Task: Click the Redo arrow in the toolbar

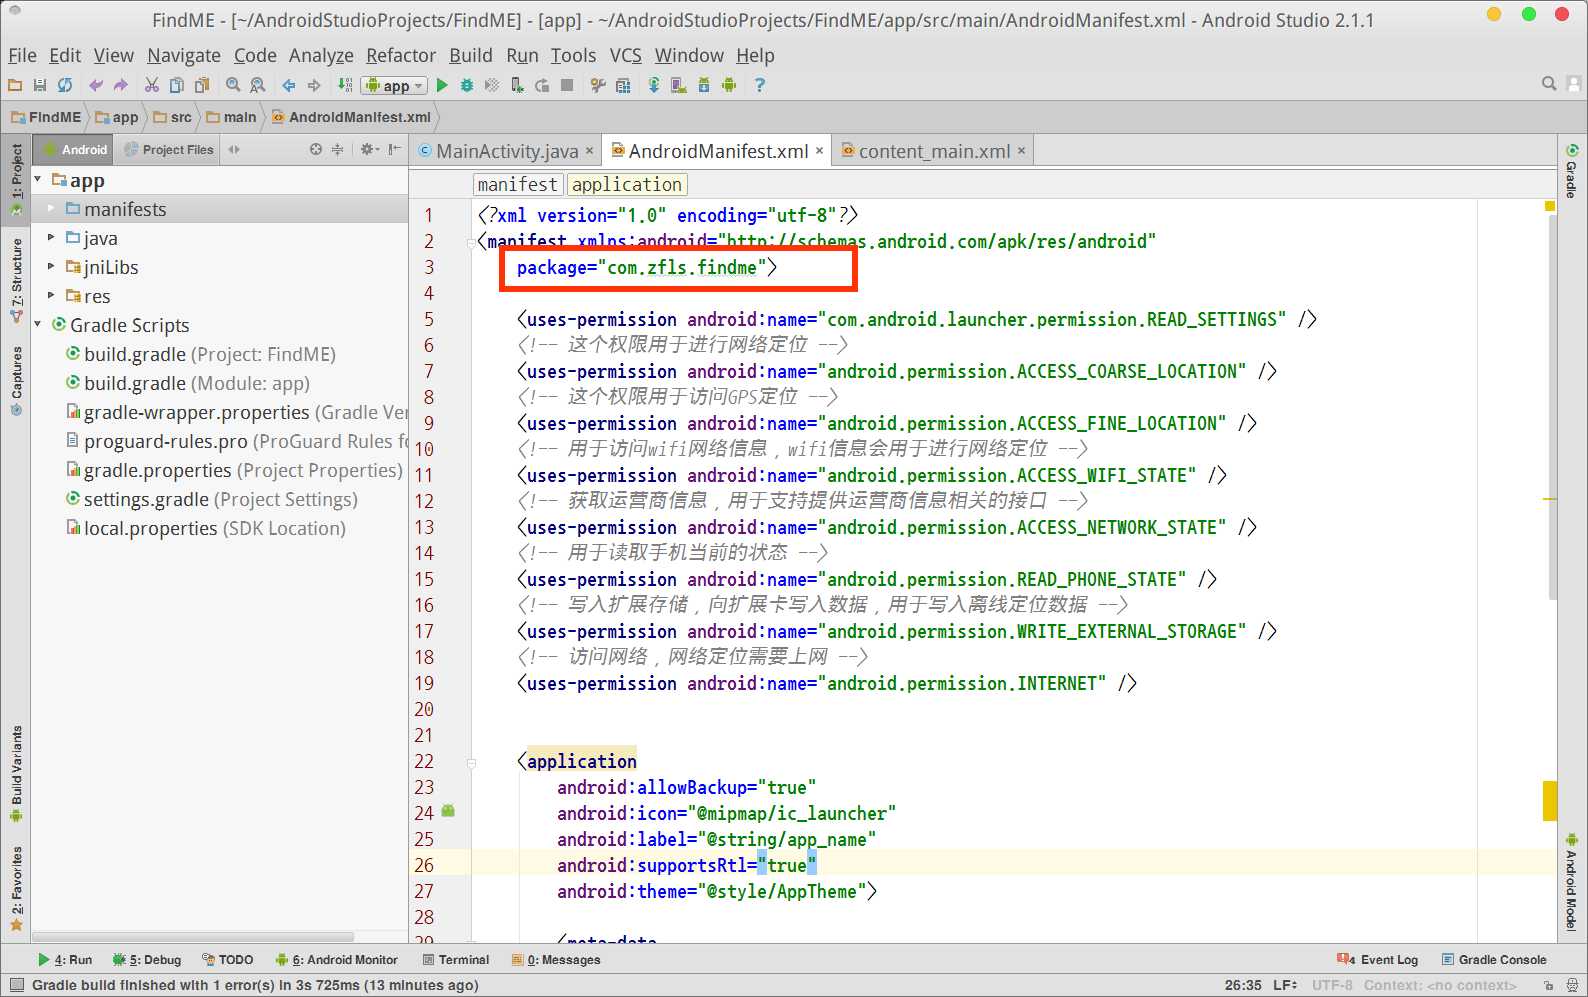Action: click(121, 85)
